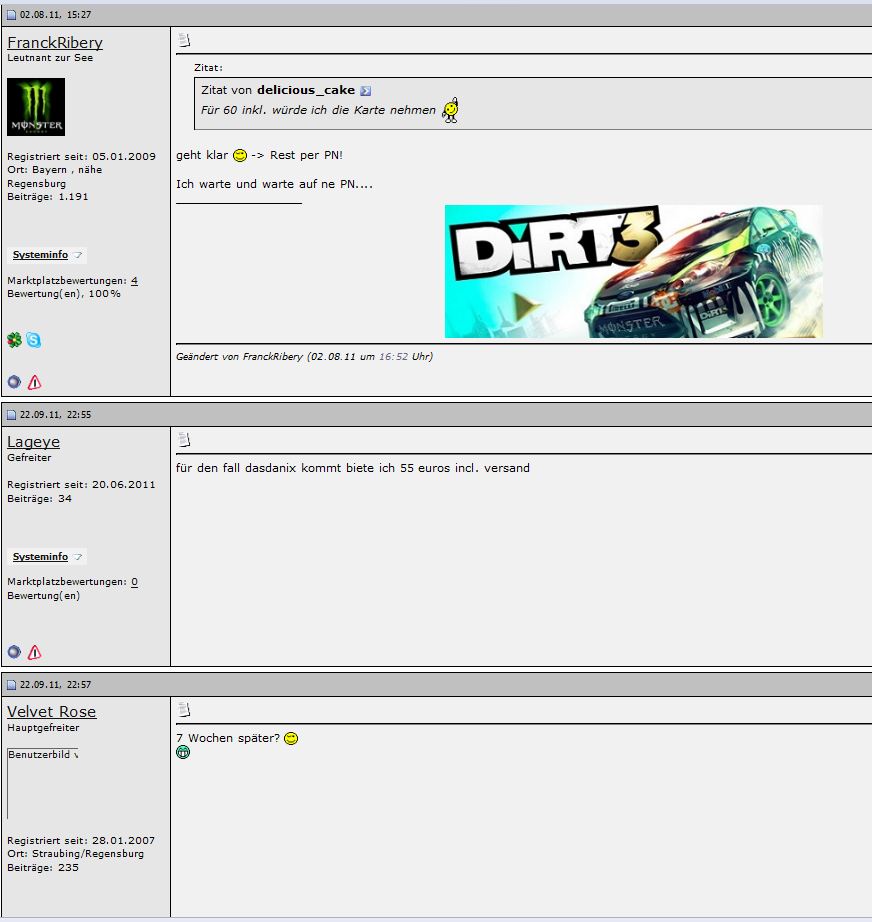Click the quote author name 'delicious_cake'
This screenshot has height=922, width=872.
(306, 90)
